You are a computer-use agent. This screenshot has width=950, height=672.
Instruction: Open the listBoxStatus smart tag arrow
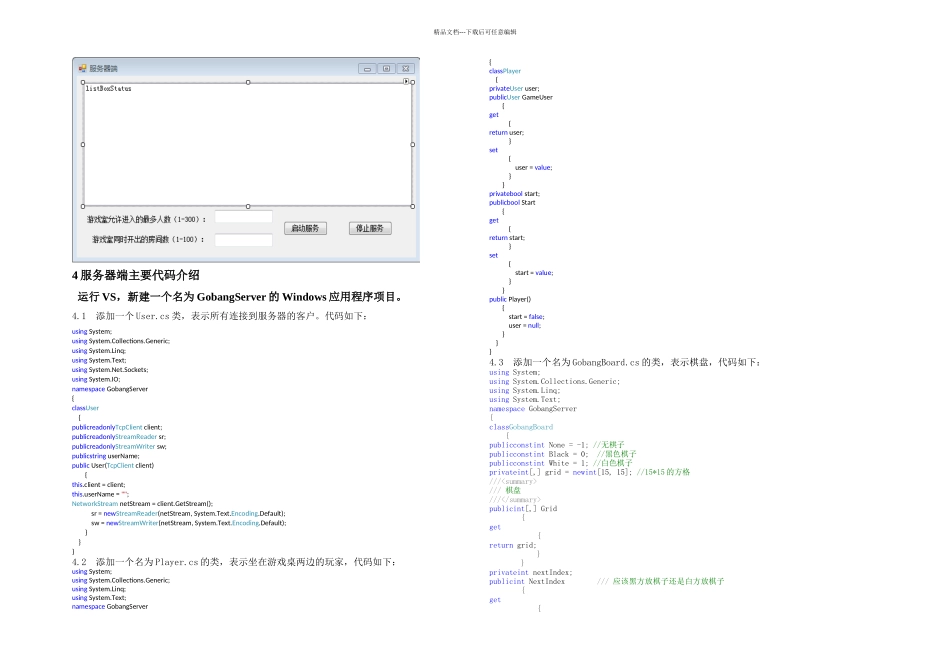click(406, 81)
